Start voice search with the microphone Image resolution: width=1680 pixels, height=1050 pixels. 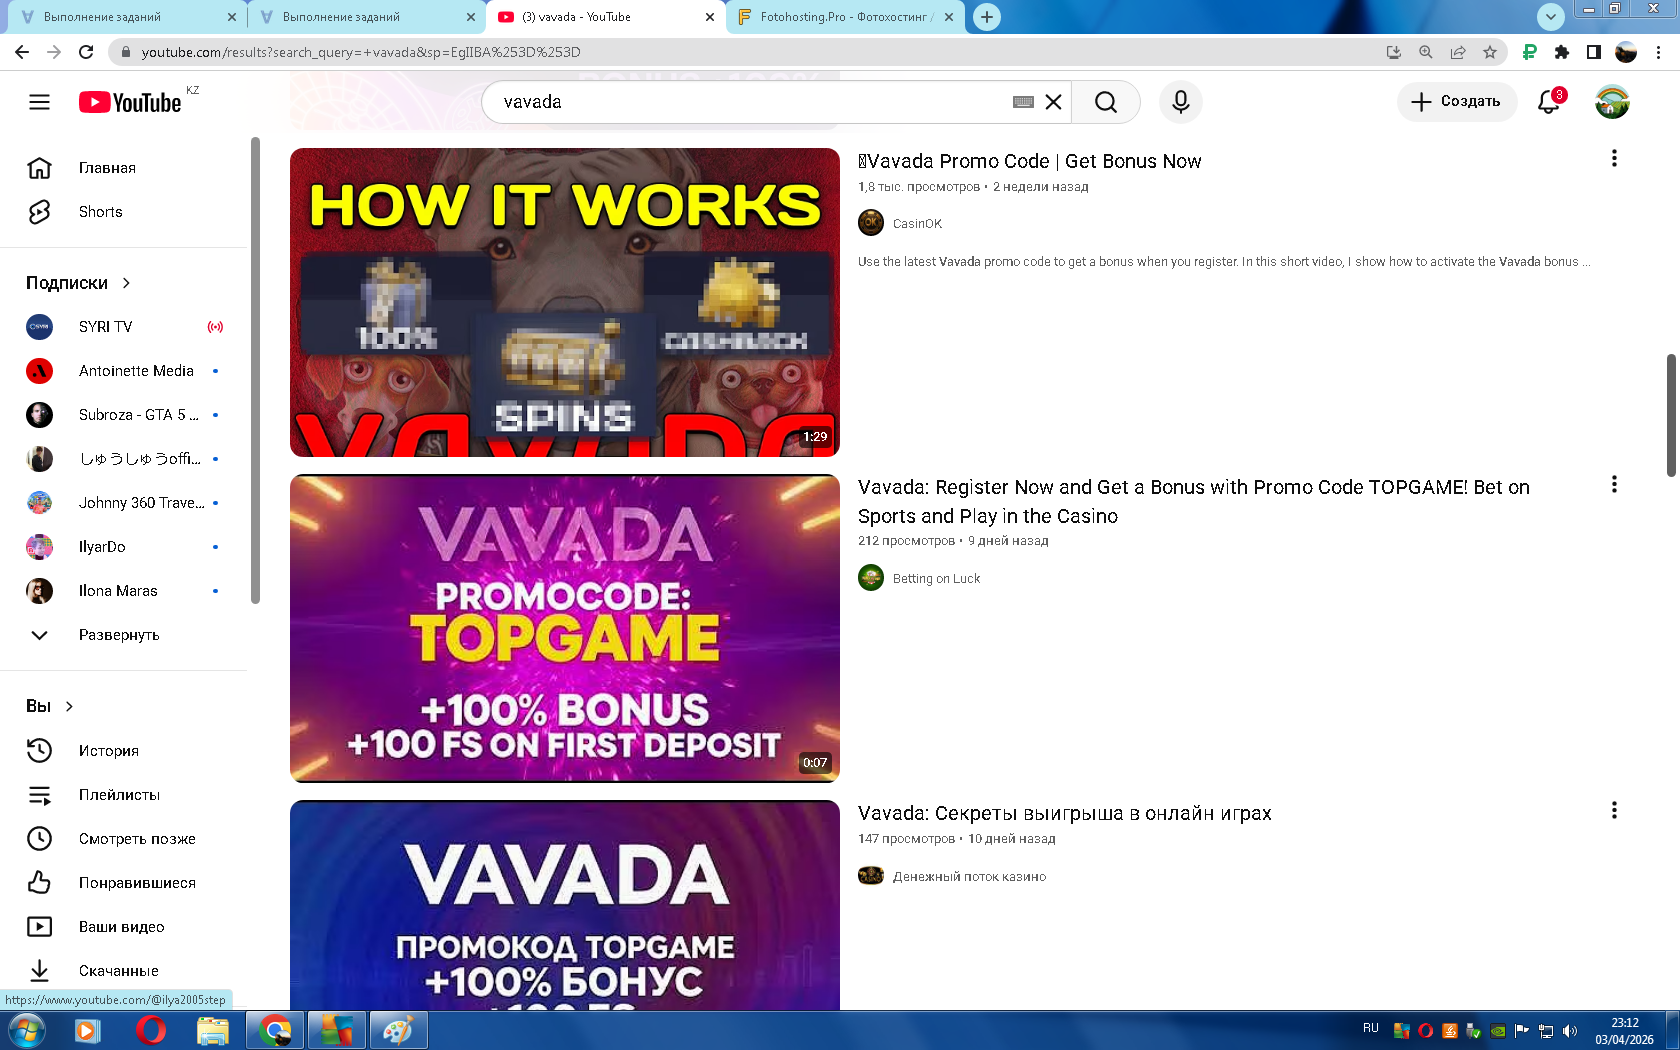pos(1181,102)
